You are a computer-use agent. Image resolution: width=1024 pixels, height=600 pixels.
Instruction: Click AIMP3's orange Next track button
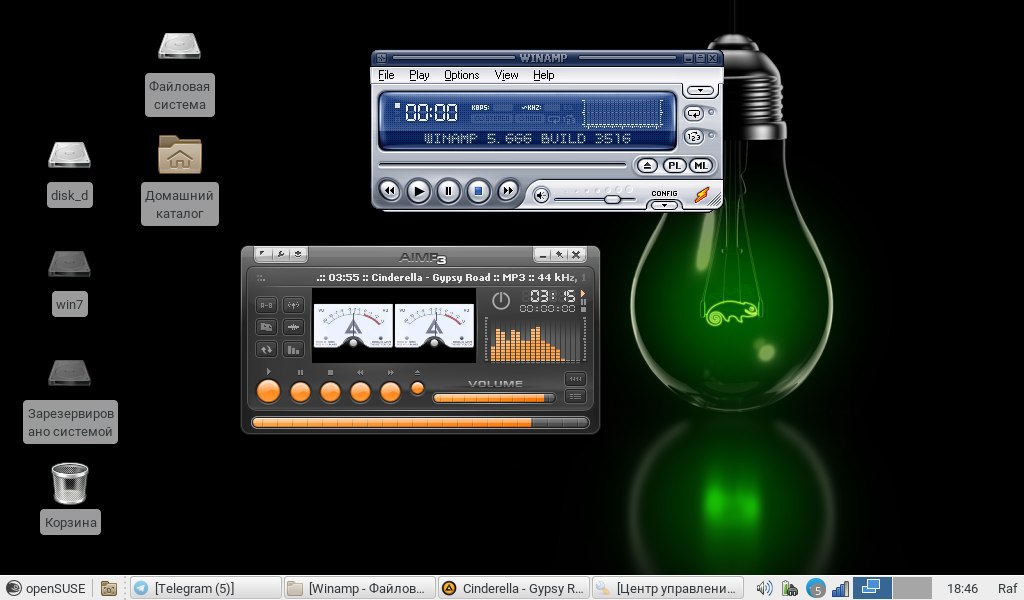click(390, 392)
